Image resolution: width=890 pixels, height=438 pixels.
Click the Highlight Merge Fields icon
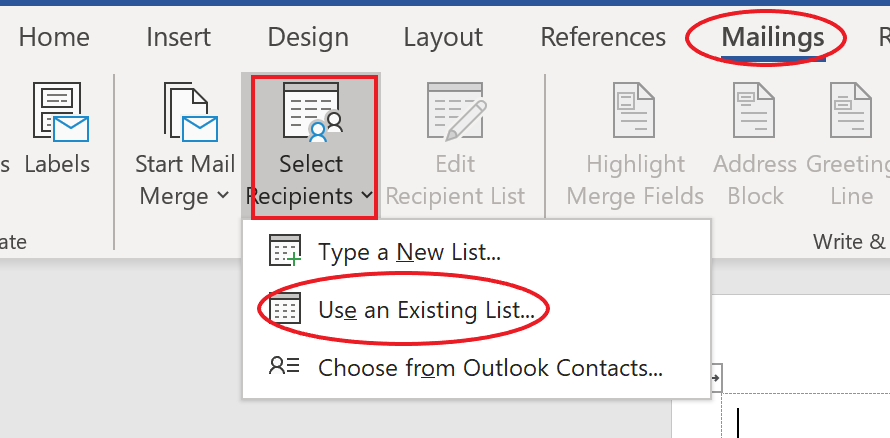[634, 112]
